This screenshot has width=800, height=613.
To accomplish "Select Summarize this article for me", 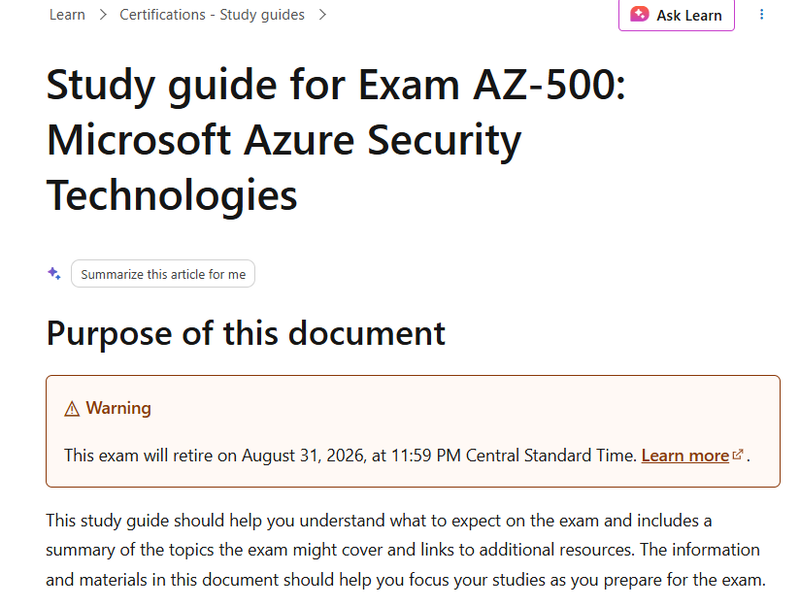I will (x=163, y=274).
